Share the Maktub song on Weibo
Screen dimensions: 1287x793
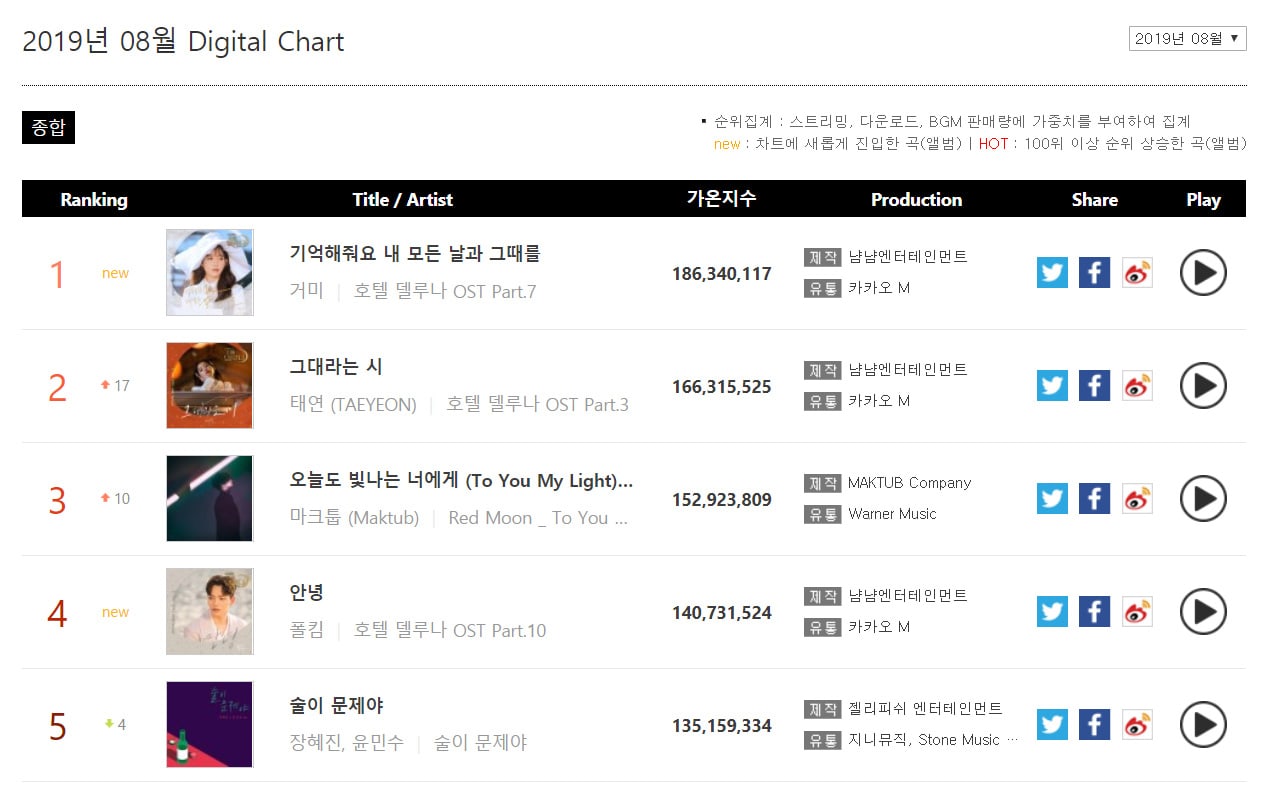[x=1137, y=498]
